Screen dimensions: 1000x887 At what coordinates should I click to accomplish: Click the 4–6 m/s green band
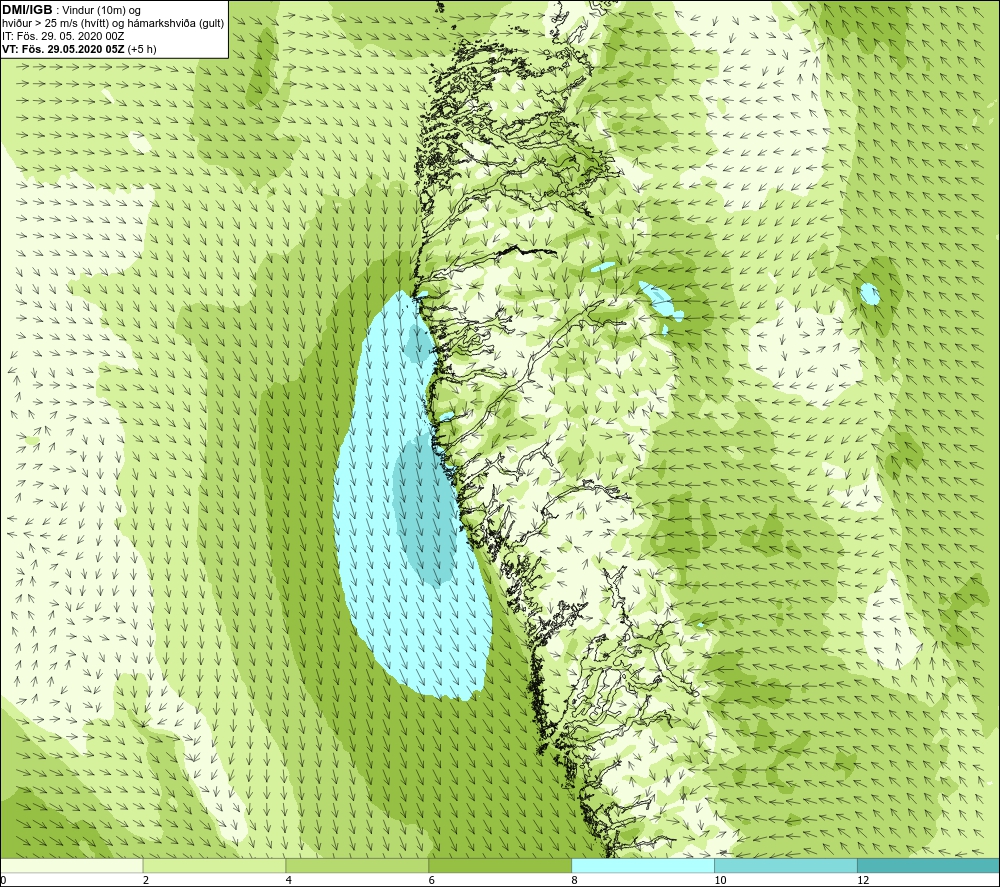click(x=357, y=865)
